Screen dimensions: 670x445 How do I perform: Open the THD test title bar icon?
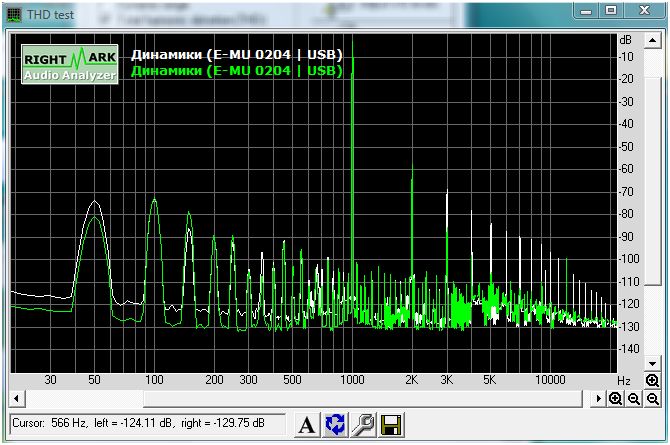[x=13, y=13]
